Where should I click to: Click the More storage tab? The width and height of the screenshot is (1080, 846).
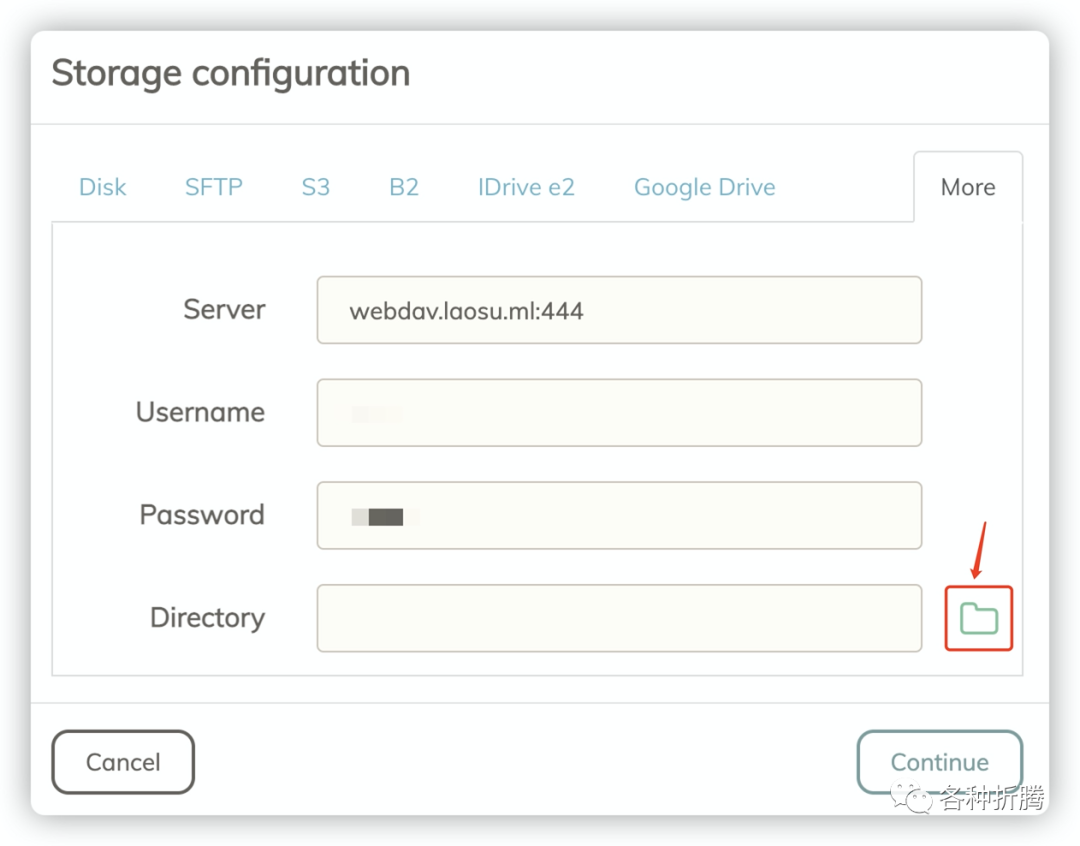pos(968,187)
